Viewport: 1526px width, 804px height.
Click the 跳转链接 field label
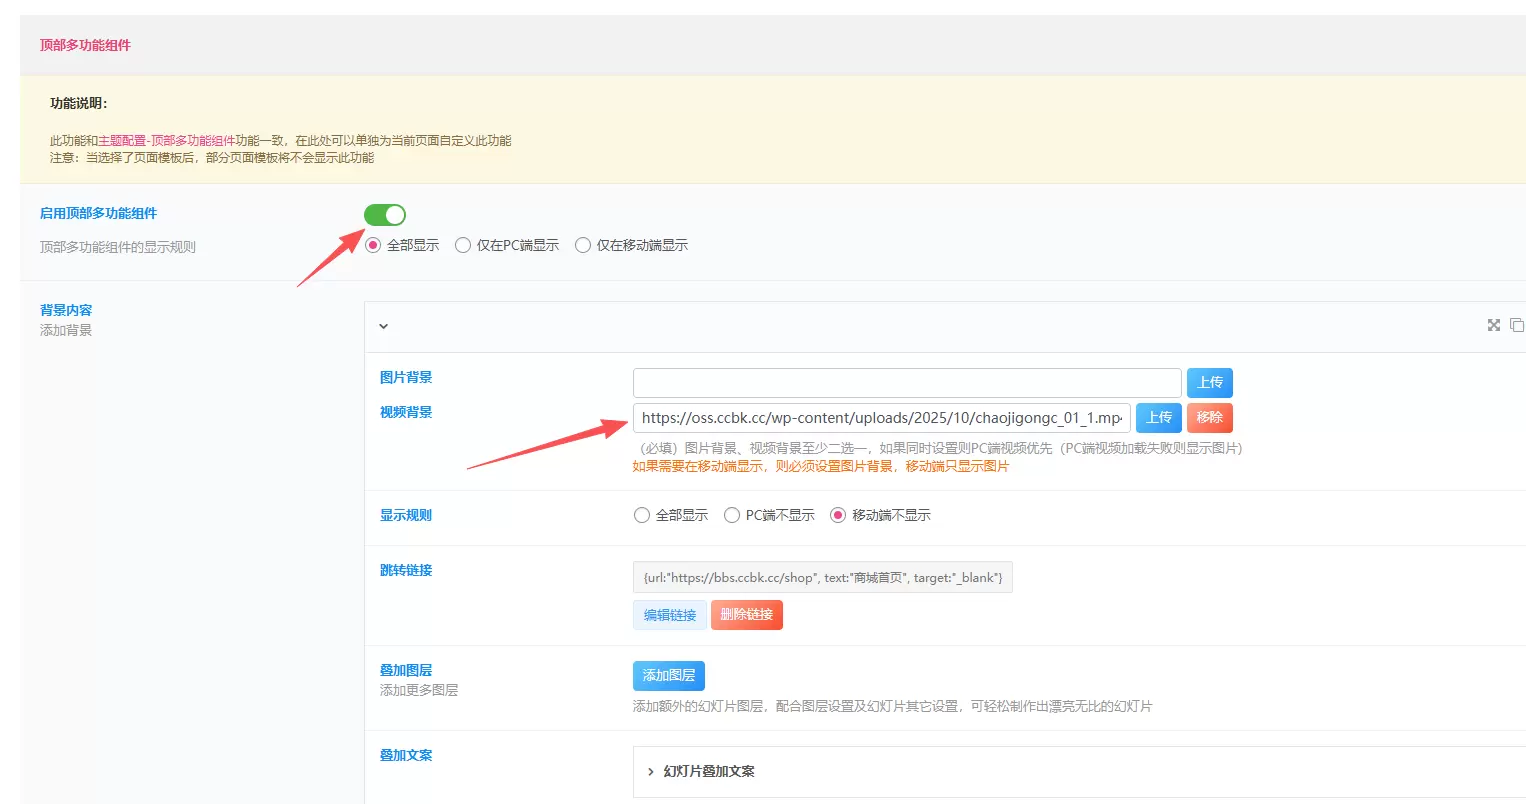click(406, 570)
